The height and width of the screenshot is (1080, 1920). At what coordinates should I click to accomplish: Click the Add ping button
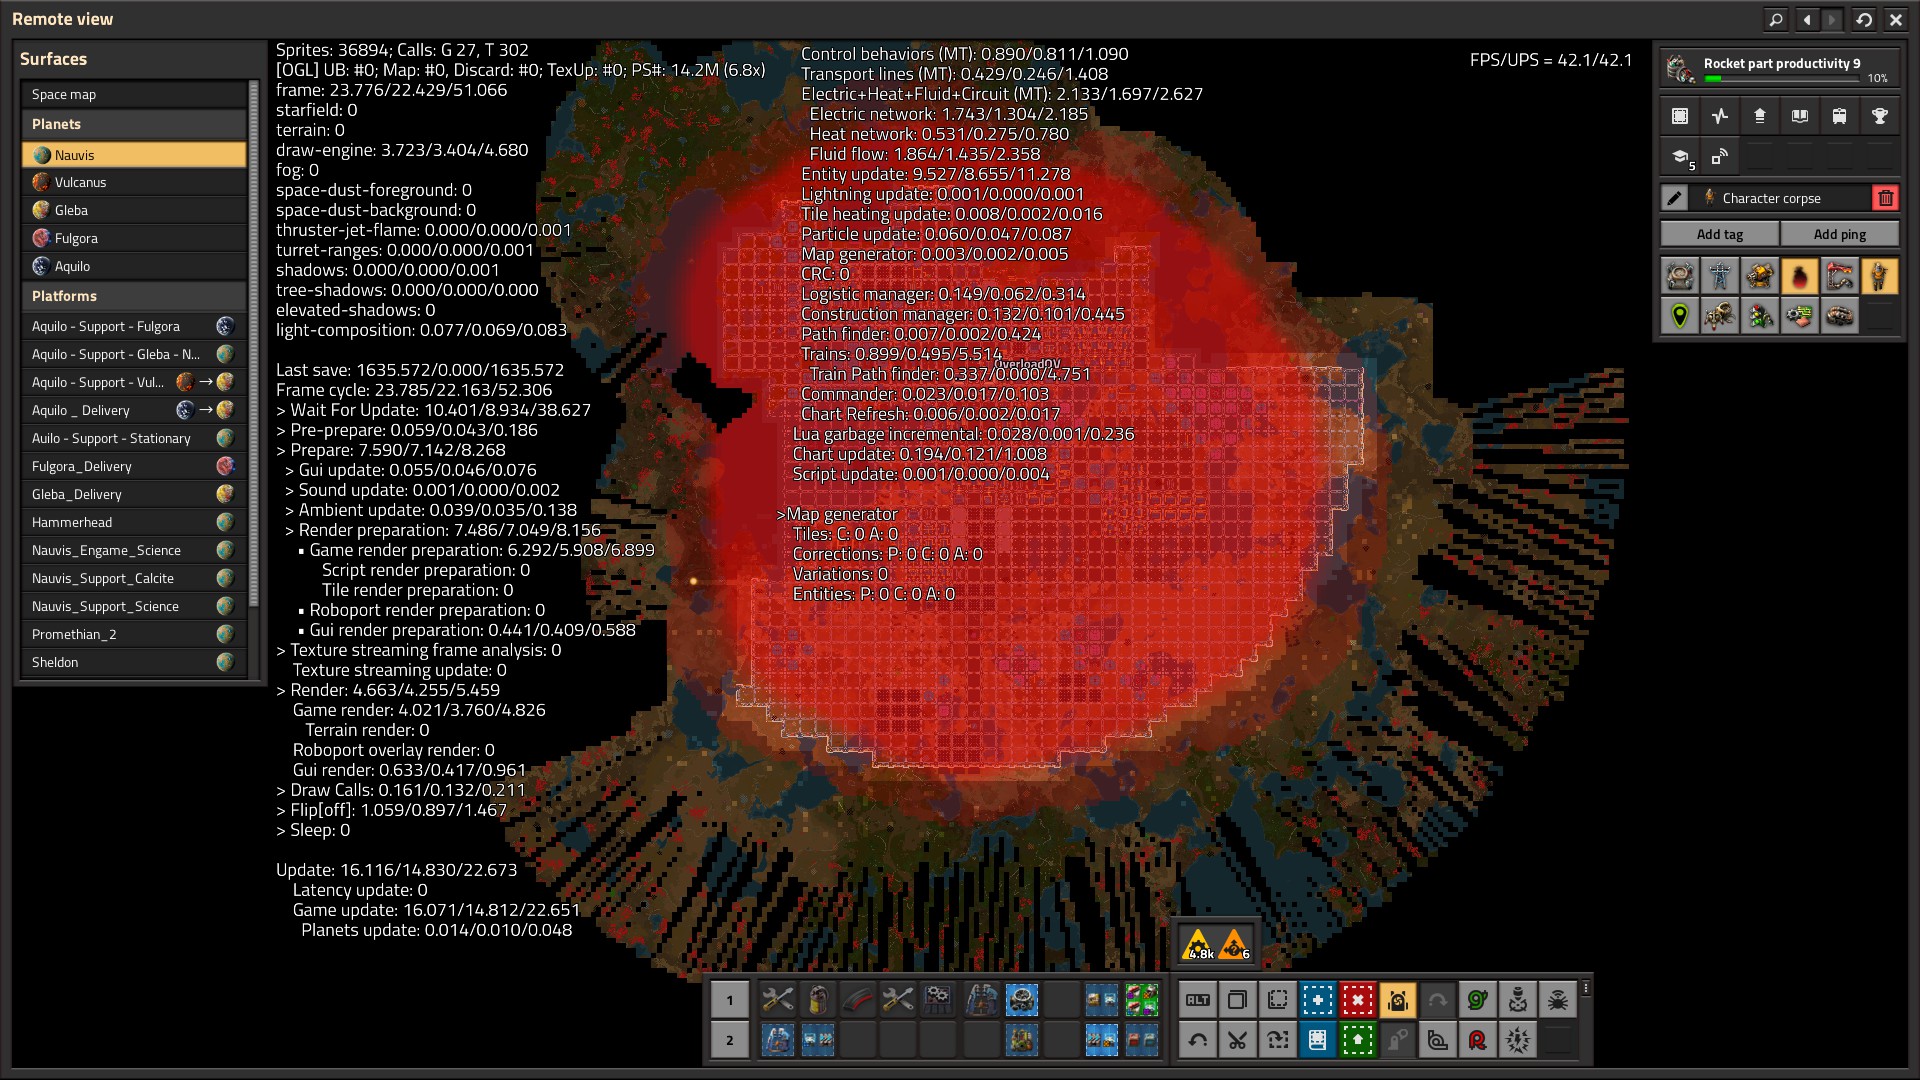tap(1840, 234)
